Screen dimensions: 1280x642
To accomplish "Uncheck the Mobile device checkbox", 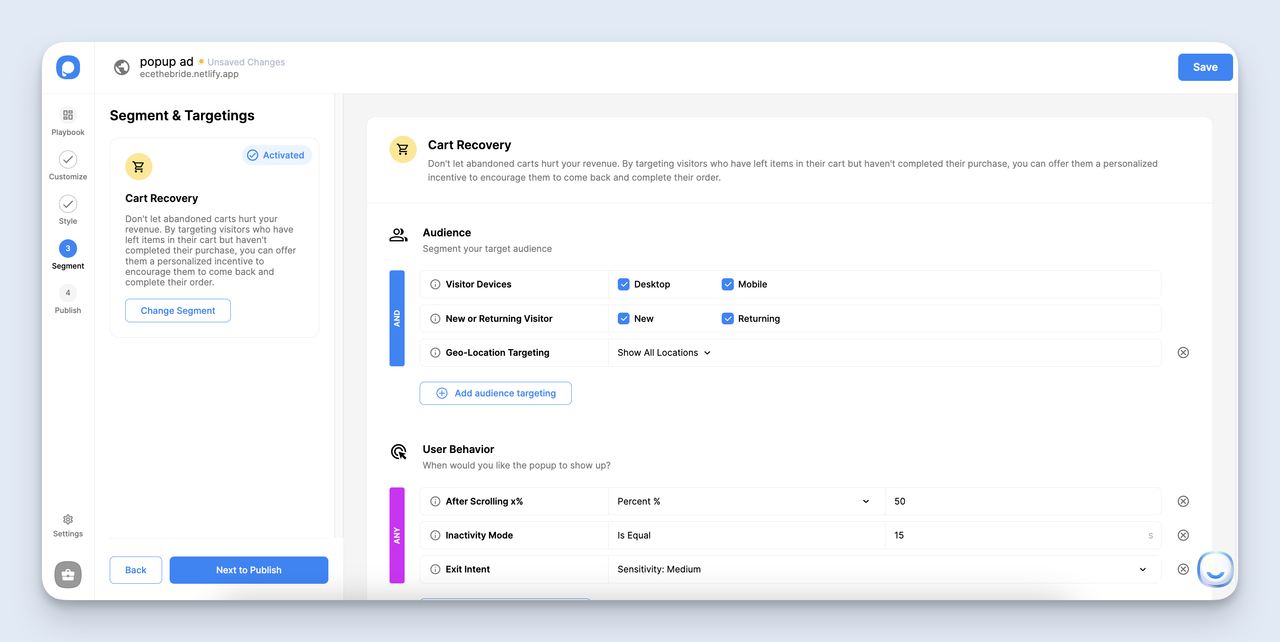I will tap(728, 285).
